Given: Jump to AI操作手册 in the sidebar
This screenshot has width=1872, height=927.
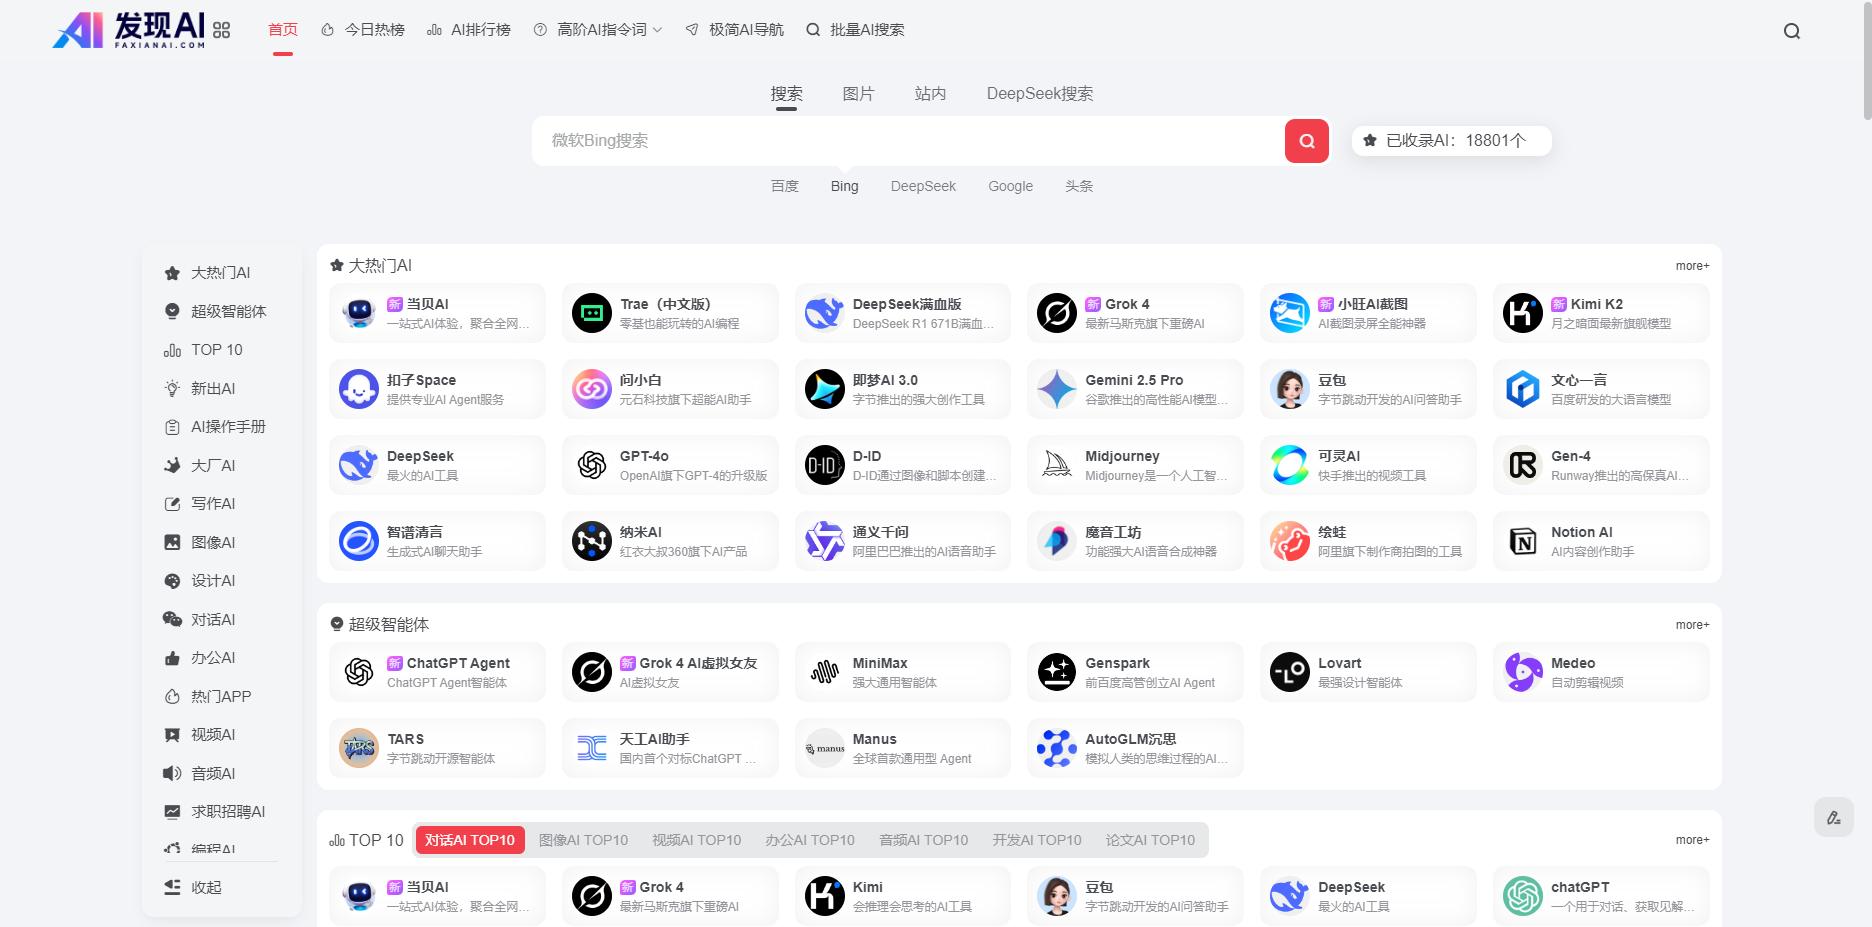Looking at the screenshot, I should (x=215, y=427).
